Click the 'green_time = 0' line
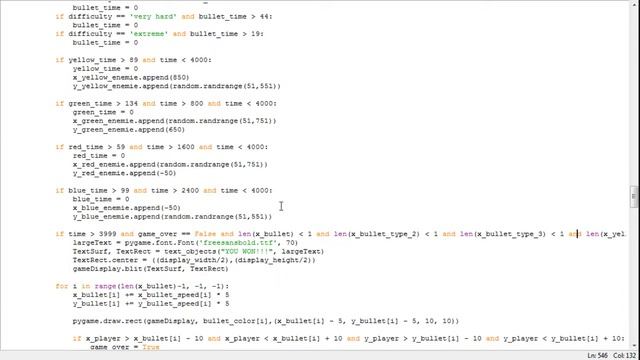The width and height of the screenshot is (640, 360). 103,112
